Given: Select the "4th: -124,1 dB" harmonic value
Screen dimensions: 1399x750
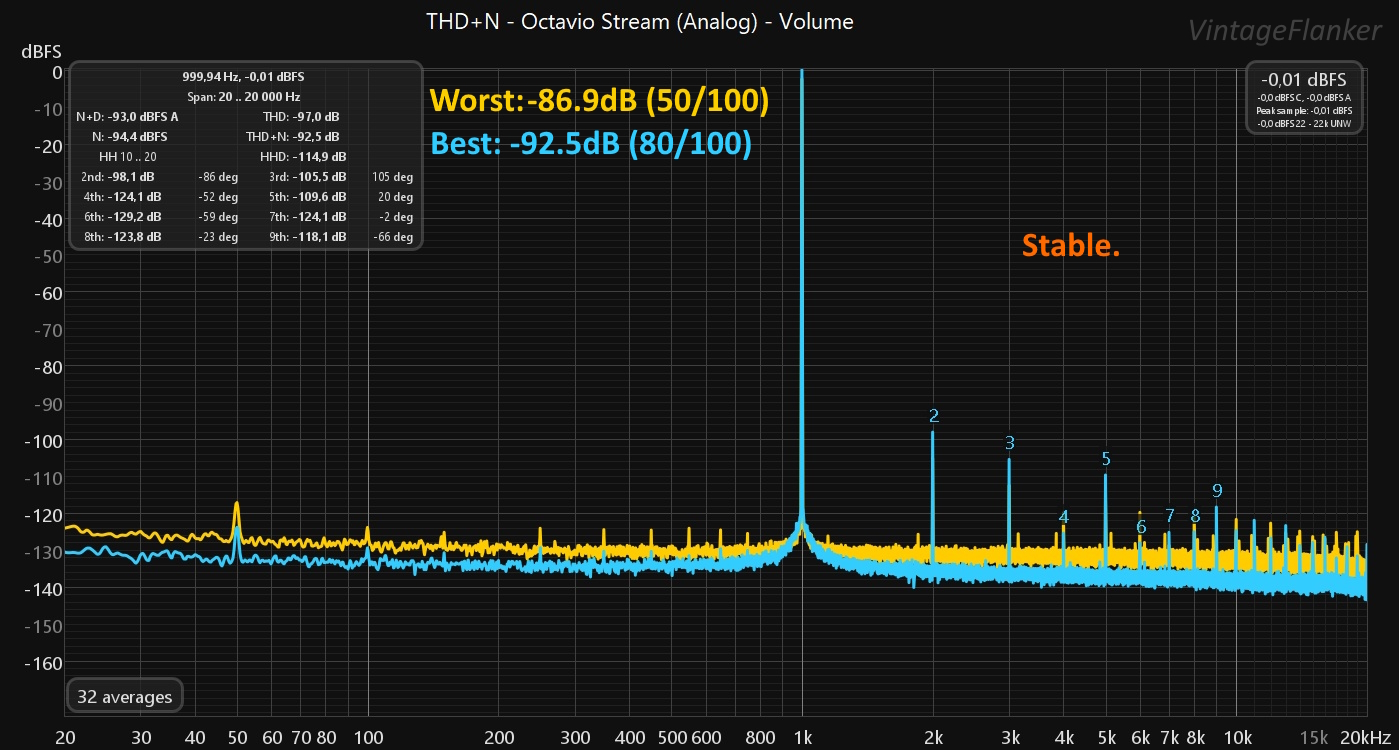Looking at the screenshot, I should [x=122, y=197].
